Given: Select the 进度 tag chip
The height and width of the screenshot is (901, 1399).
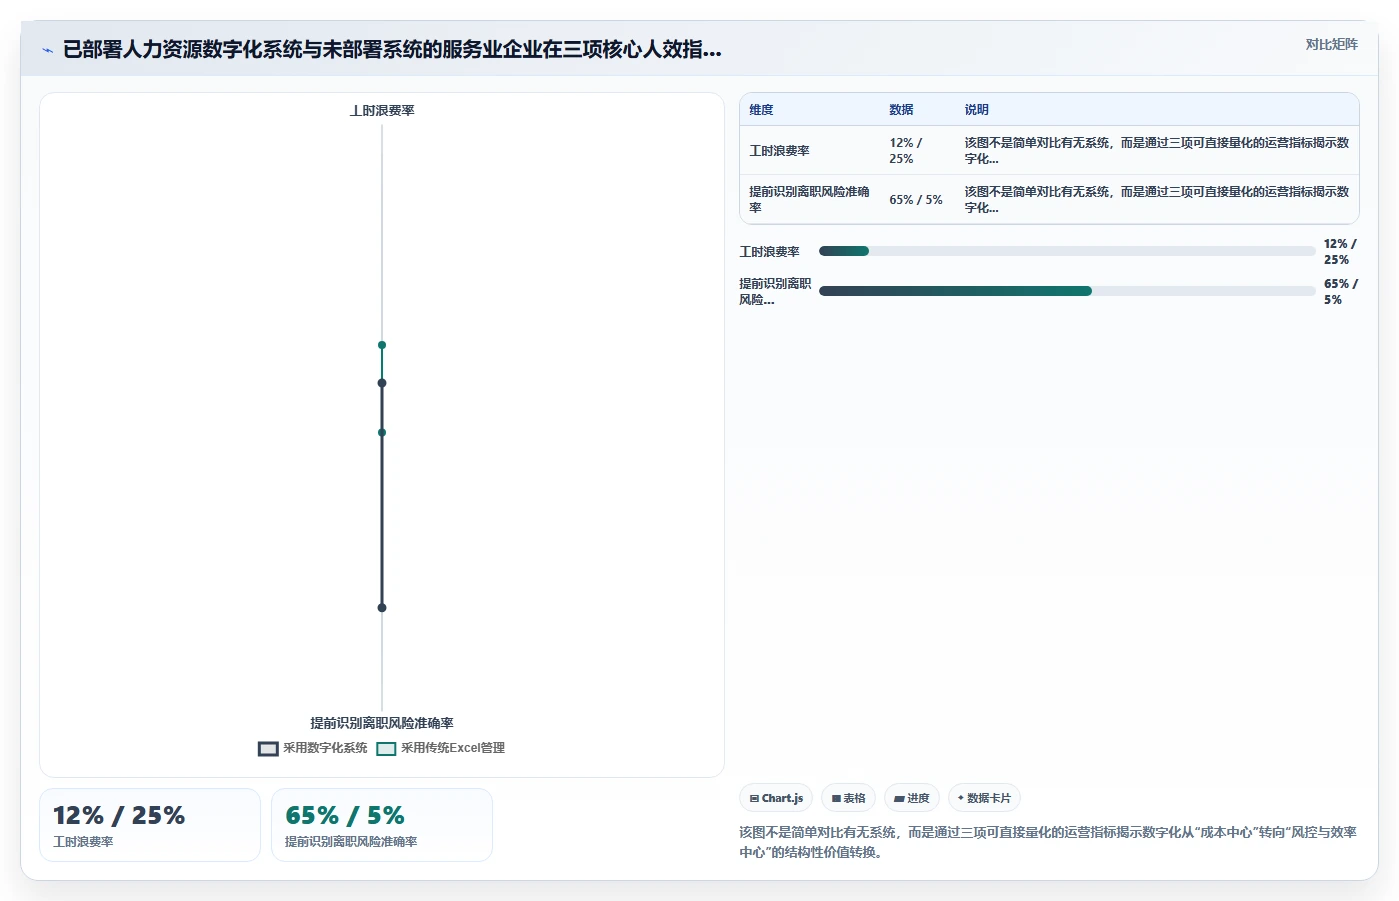Looking at the screenshot, I should 912,798.
